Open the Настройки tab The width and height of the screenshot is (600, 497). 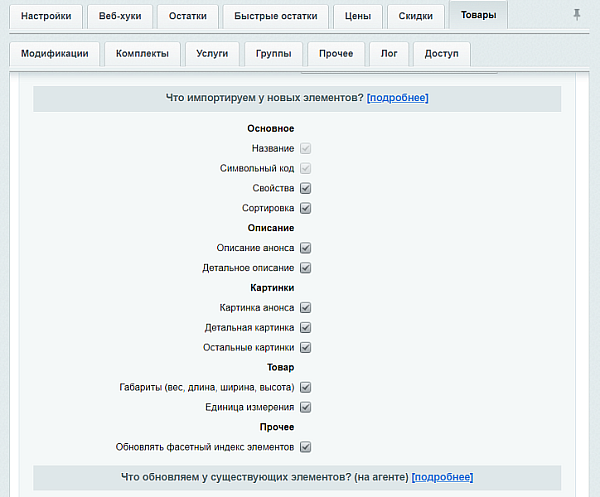(x=46, y=16)
